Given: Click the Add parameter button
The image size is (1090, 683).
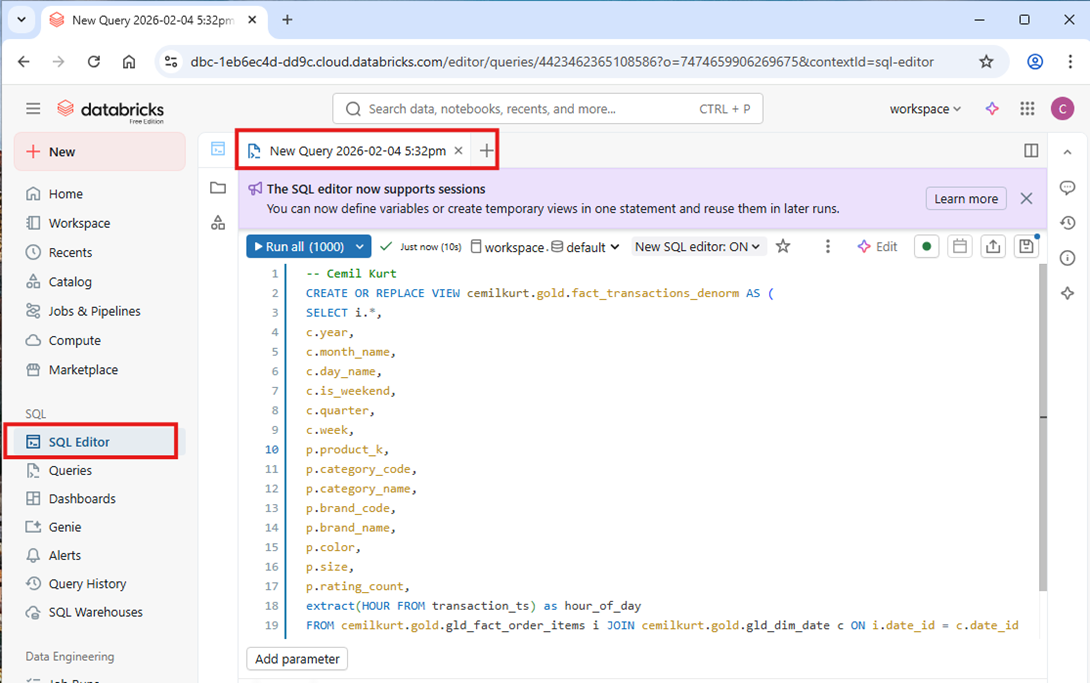Looking at the screenshot, I should click(x=298, y=659).
